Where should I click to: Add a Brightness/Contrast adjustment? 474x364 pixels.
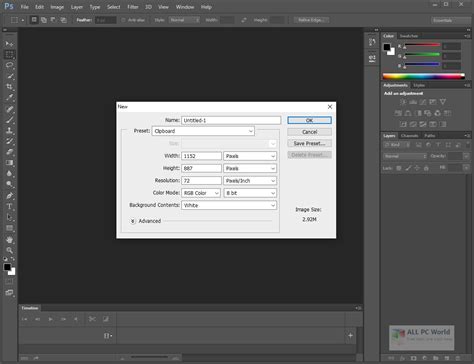(403, 102)
